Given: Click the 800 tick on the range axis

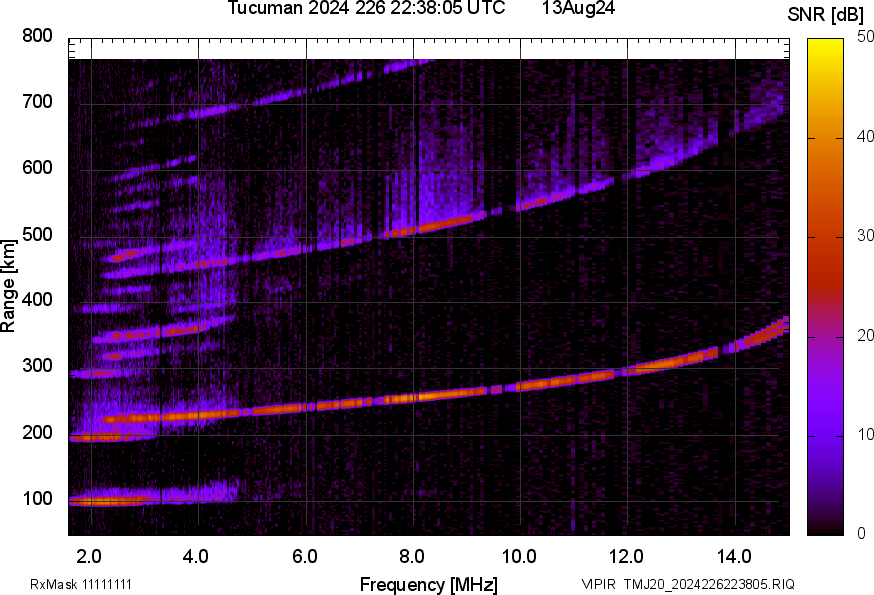Looking at the screenshot, I should [x=37, y=36].
